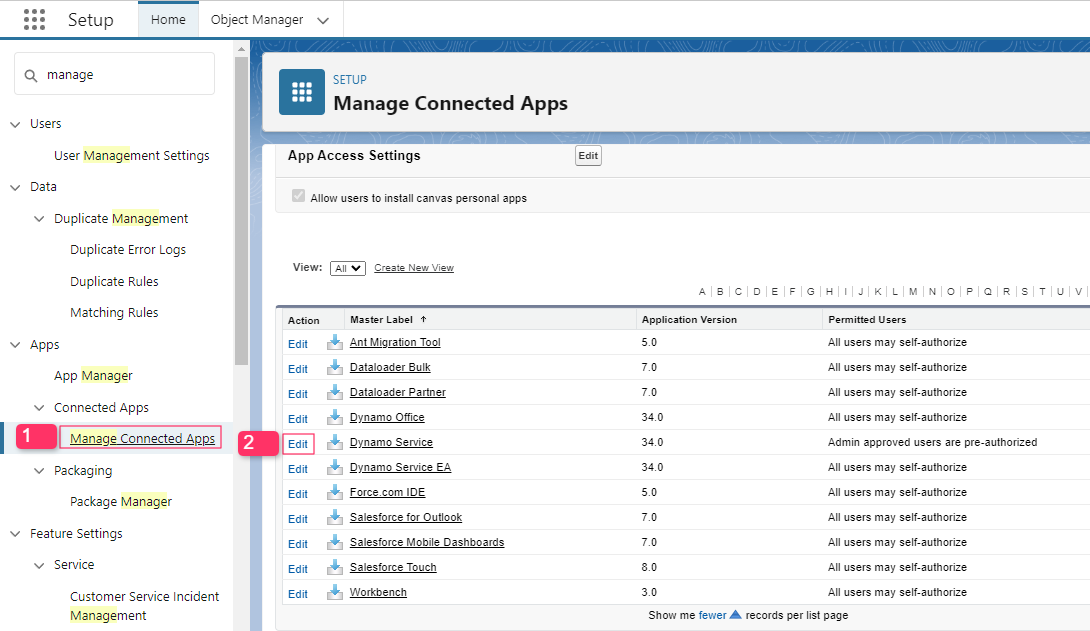Collapse the Users section in sidebar
This screenshot has height=631, width=1090.
pos(15,124)
